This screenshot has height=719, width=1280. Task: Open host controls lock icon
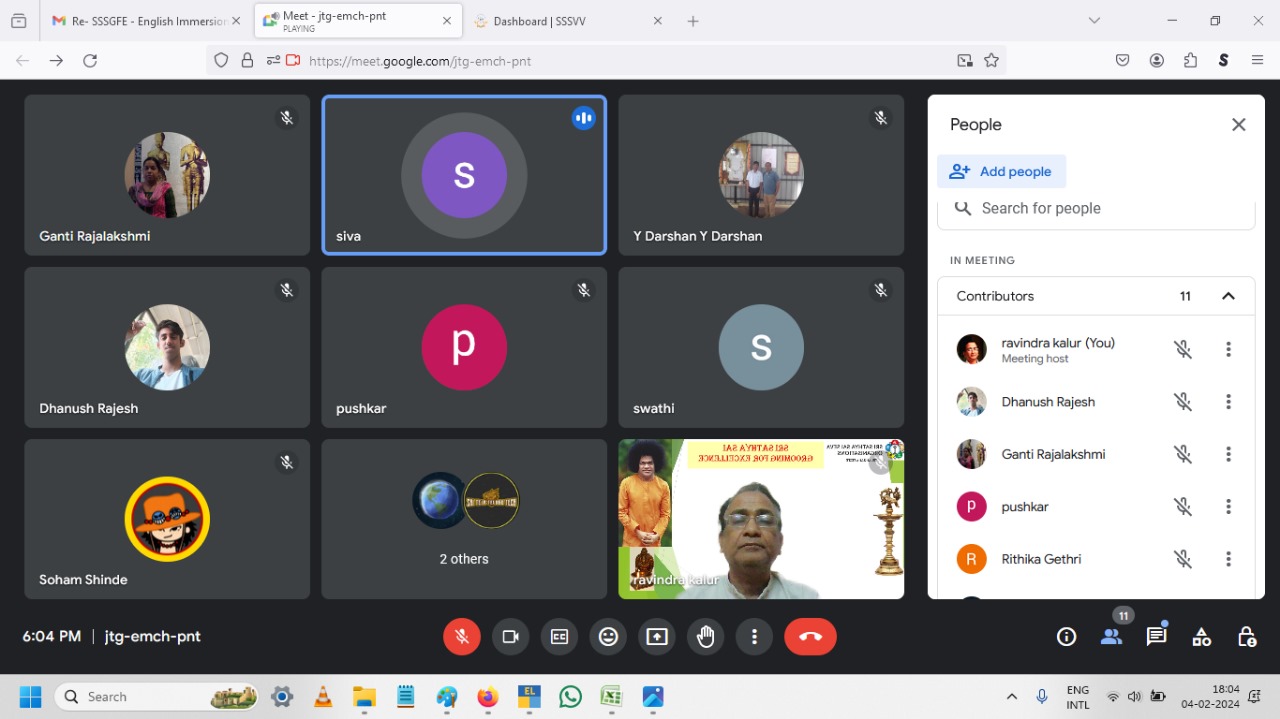click(x=1246, y=637)
